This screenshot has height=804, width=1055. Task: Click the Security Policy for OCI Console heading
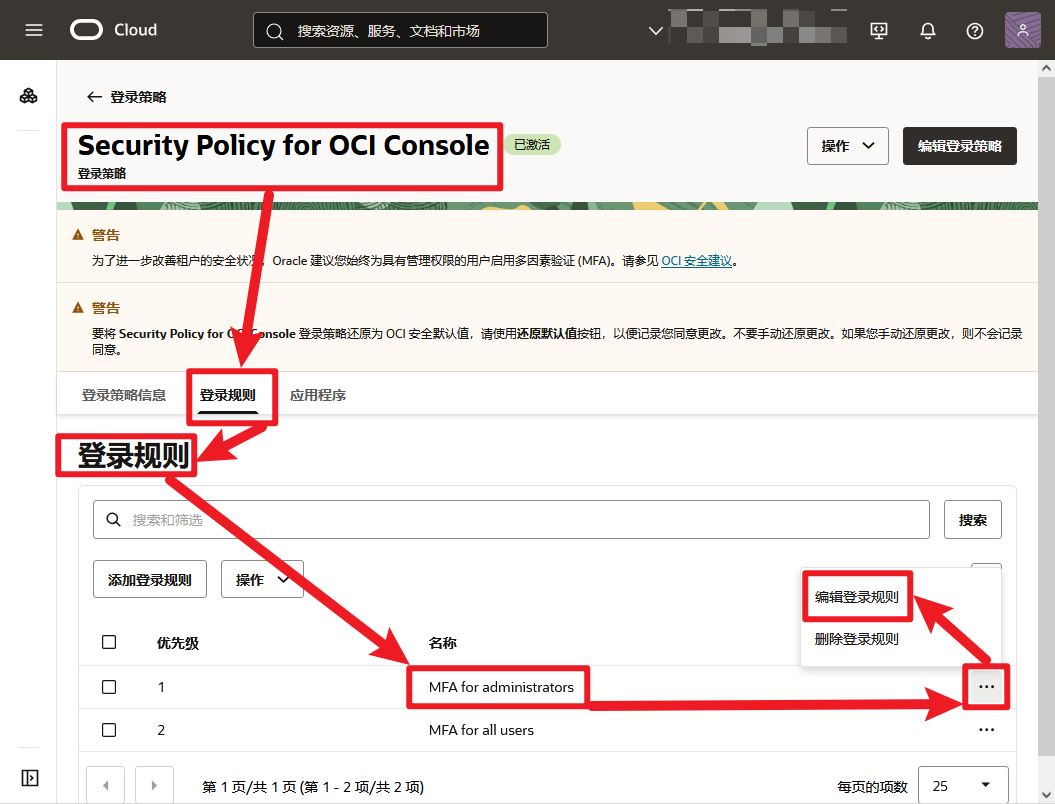283,145
